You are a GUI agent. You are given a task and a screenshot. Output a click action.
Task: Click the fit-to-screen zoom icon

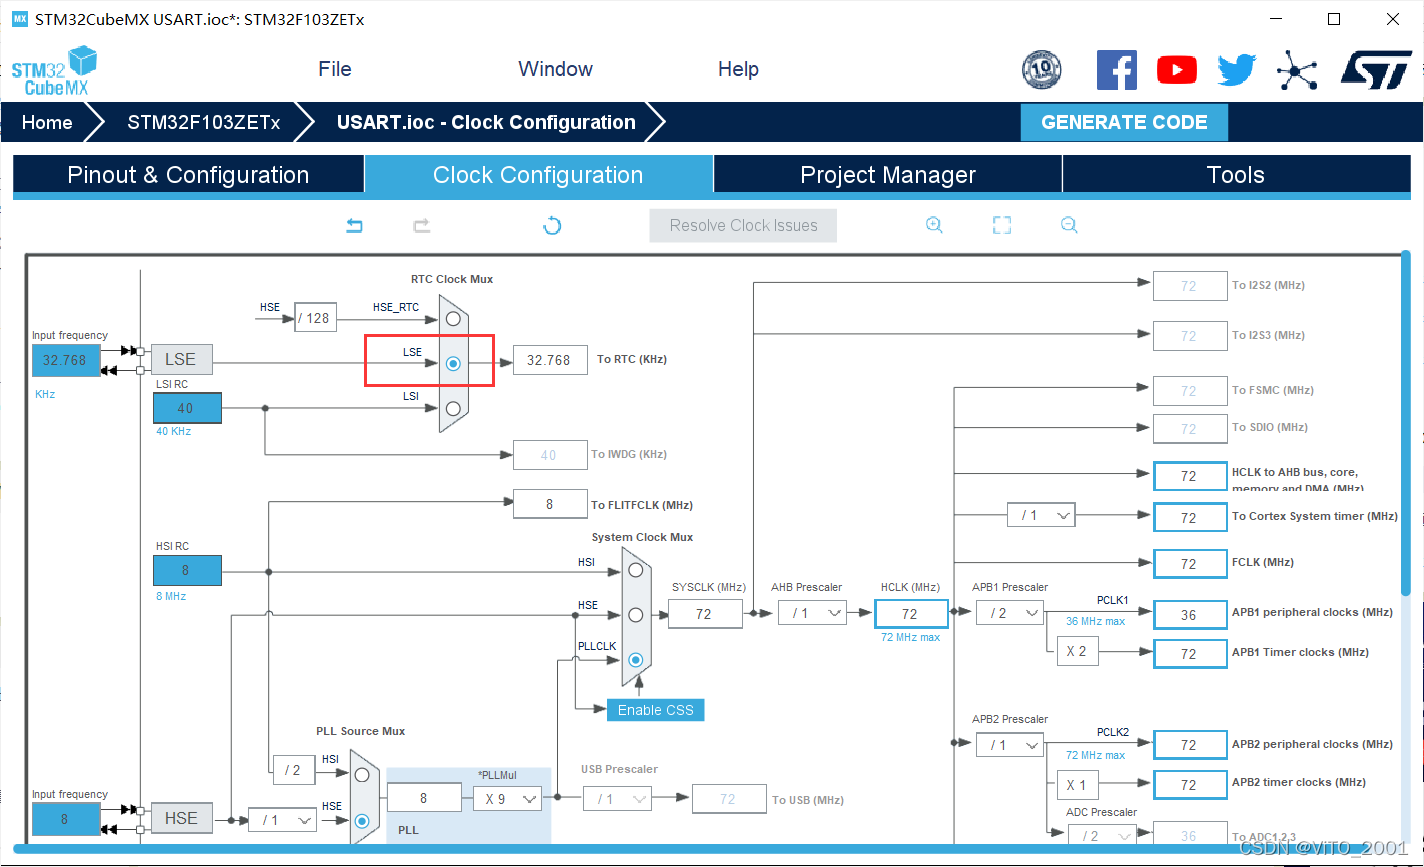tap(1002, 226)
